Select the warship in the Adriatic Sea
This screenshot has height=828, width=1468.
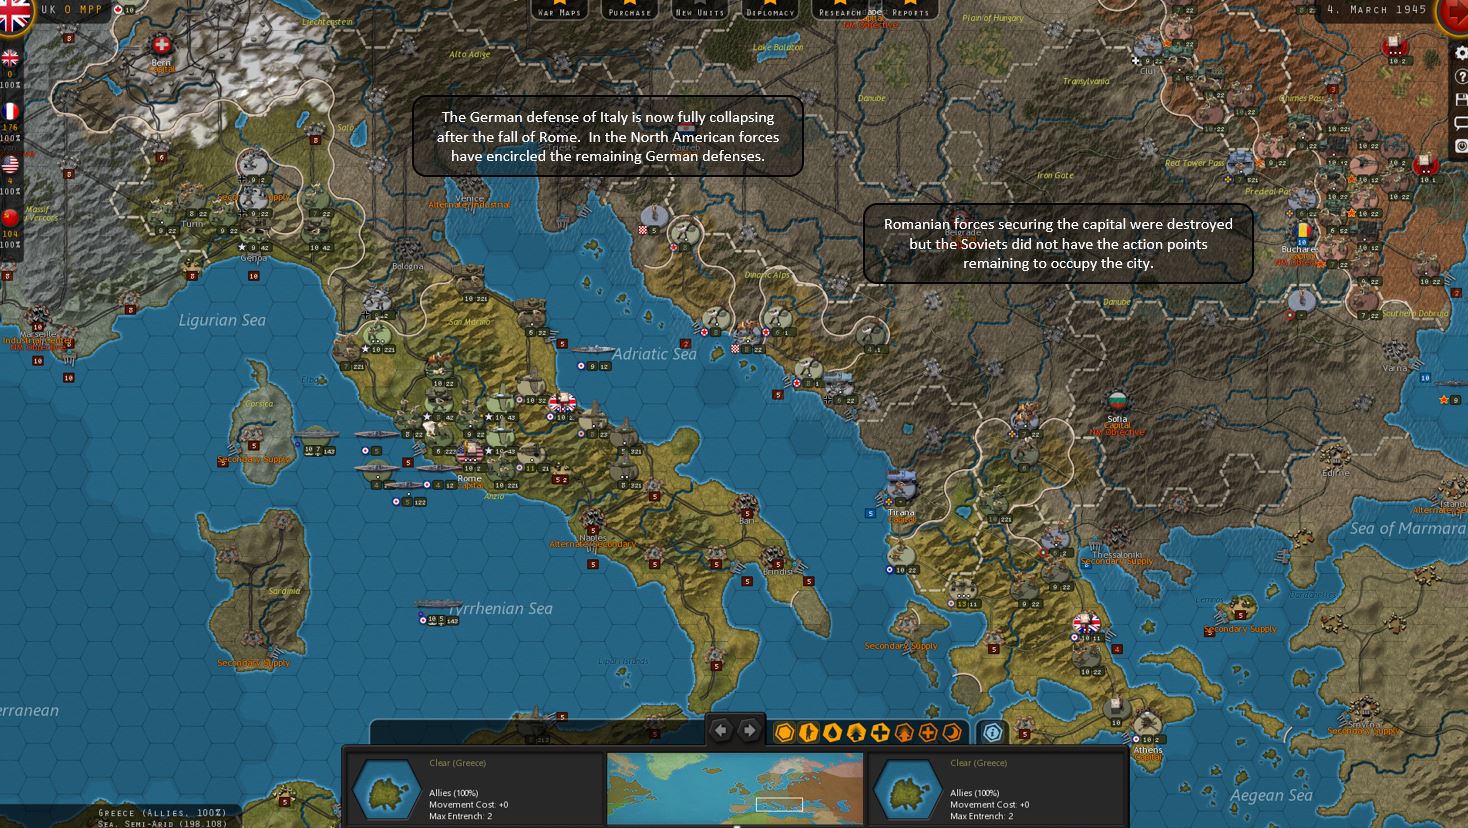click(x=594, y=352)
